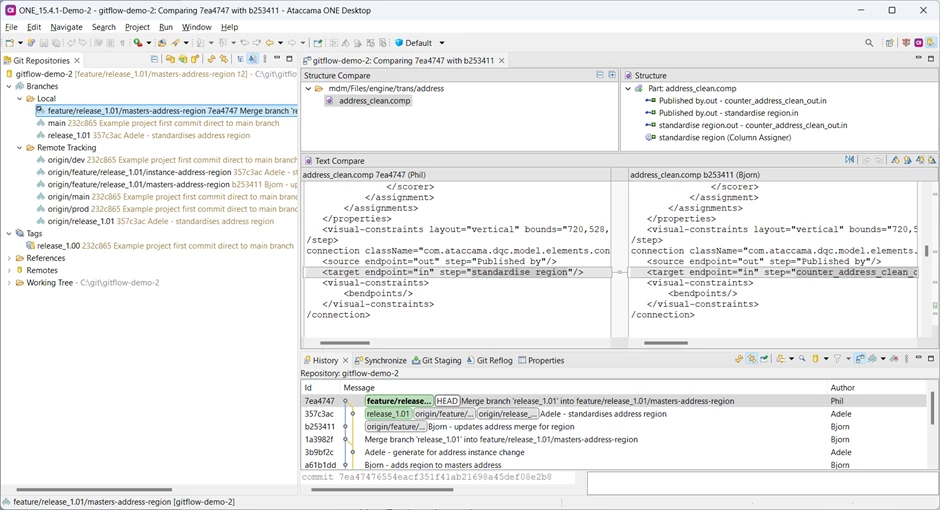
Task: Close the gitflow-demo-2 Comparing editor tab
Action: click(502, 61)
